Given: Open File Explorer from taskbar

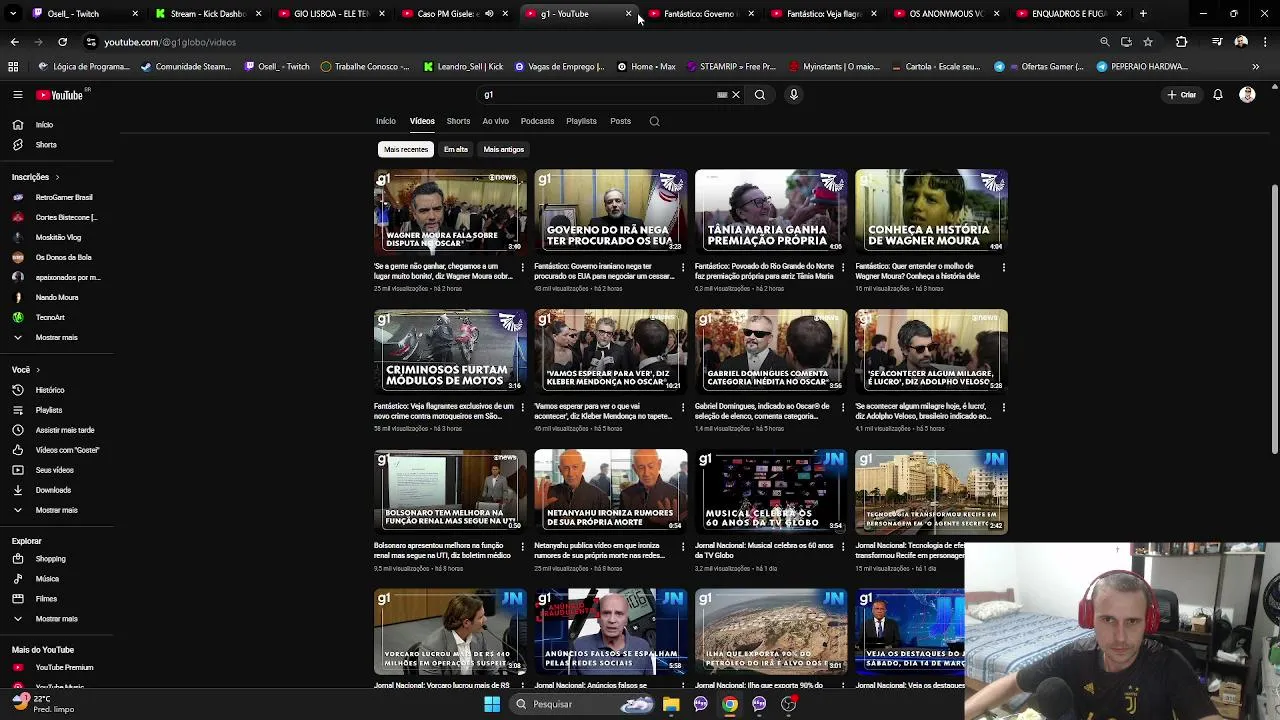Looking at the screenshot, I should [671, 704].
